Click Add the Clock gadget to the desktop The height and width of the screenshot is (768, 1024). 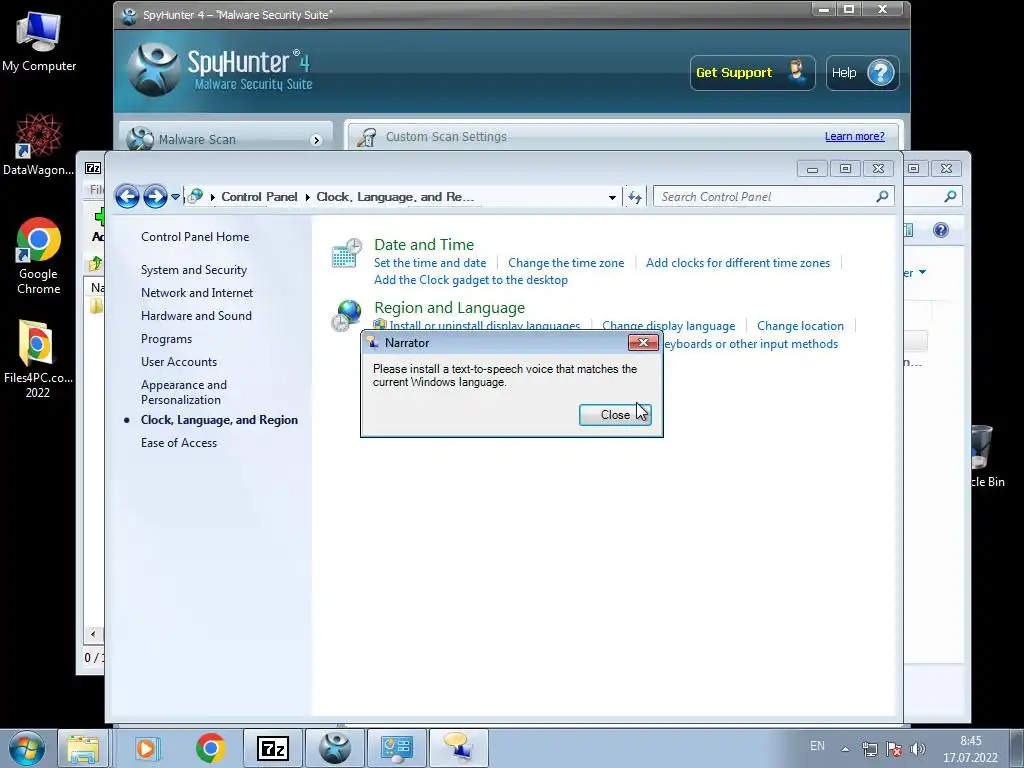pos(470,280)
